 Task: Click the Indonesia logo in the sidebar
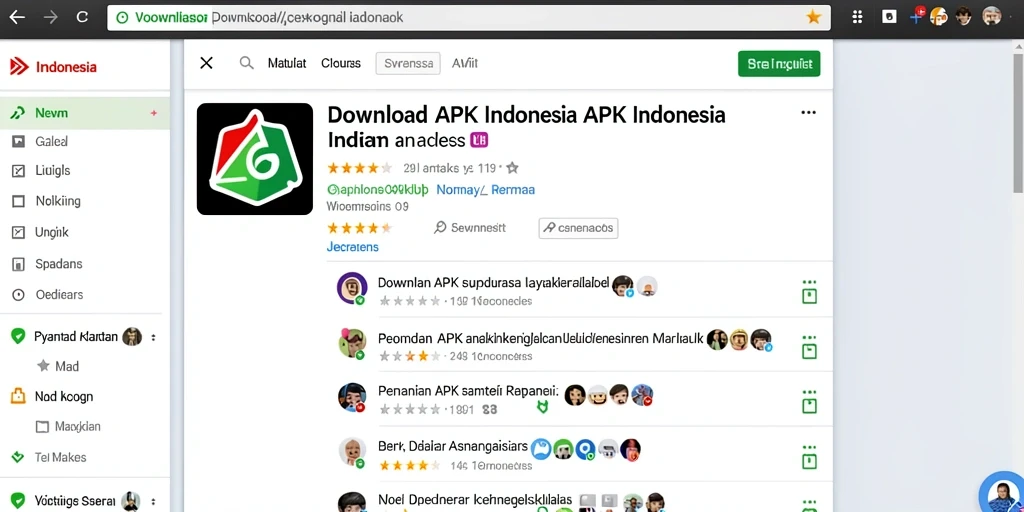tap(54, 67)
